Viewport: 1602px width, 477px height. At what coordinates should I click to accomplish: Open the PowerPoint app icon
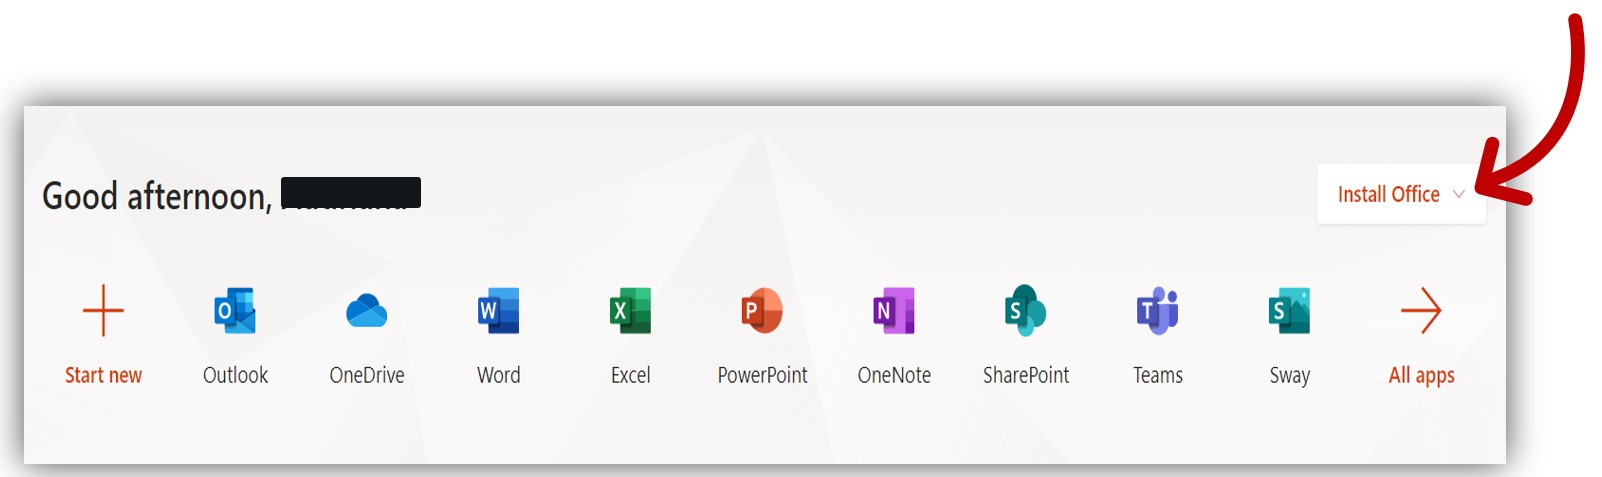point(762,311)
